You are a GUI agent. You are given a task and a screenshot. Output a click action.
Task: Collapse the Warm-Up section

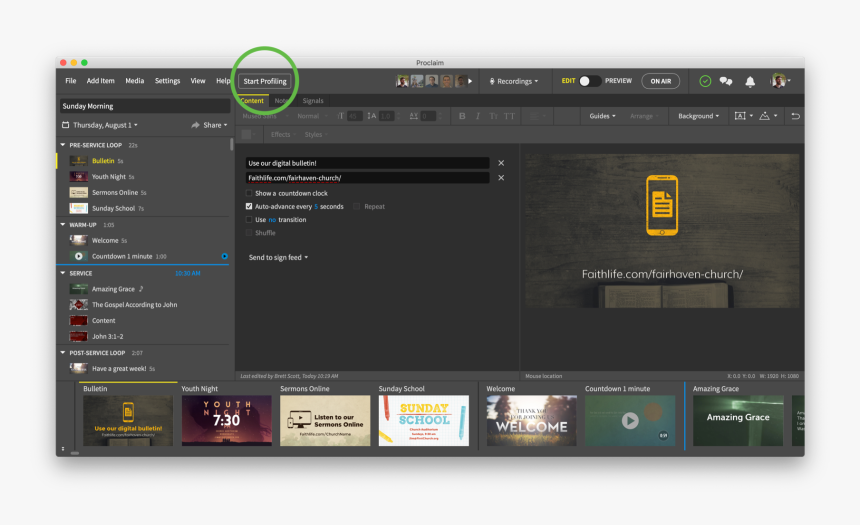(63, 224)
